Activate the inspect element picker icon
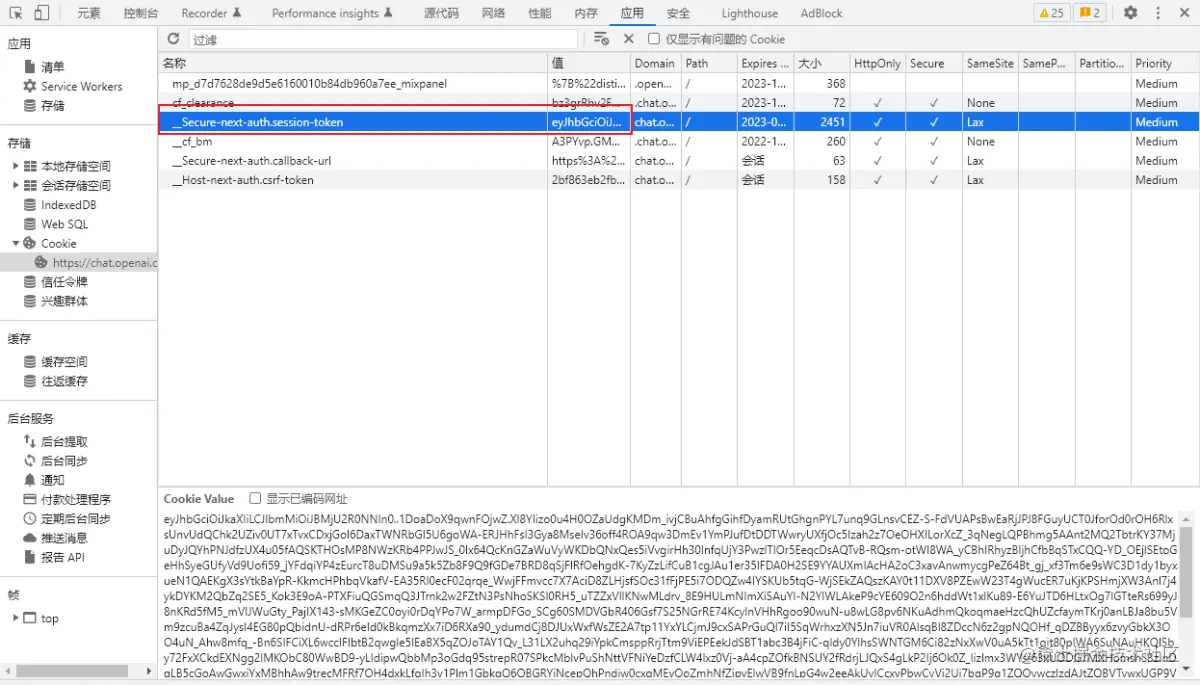Viewport: 1200px width, 685px height. (x=15, y=13)
